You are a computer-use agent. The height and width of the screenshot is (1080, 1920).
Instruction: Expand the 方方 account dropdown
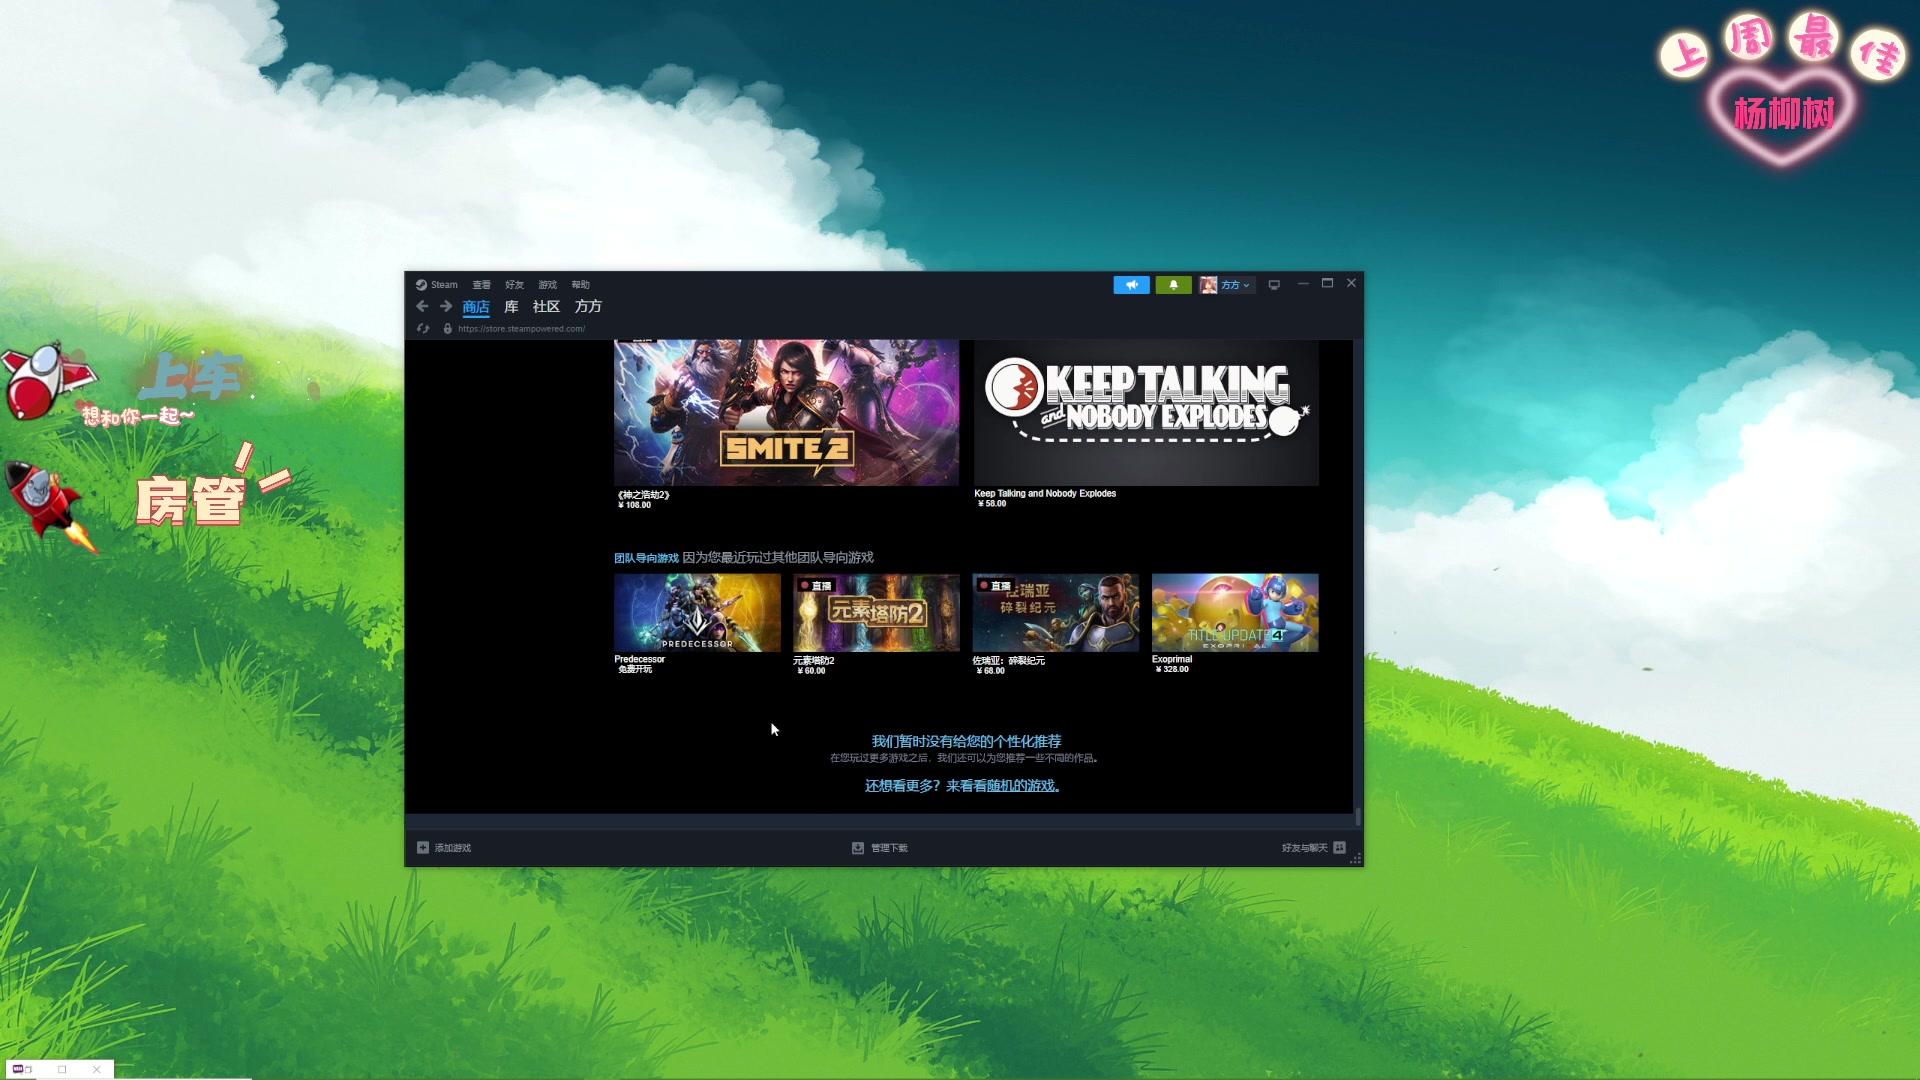tap(1236, 285)
